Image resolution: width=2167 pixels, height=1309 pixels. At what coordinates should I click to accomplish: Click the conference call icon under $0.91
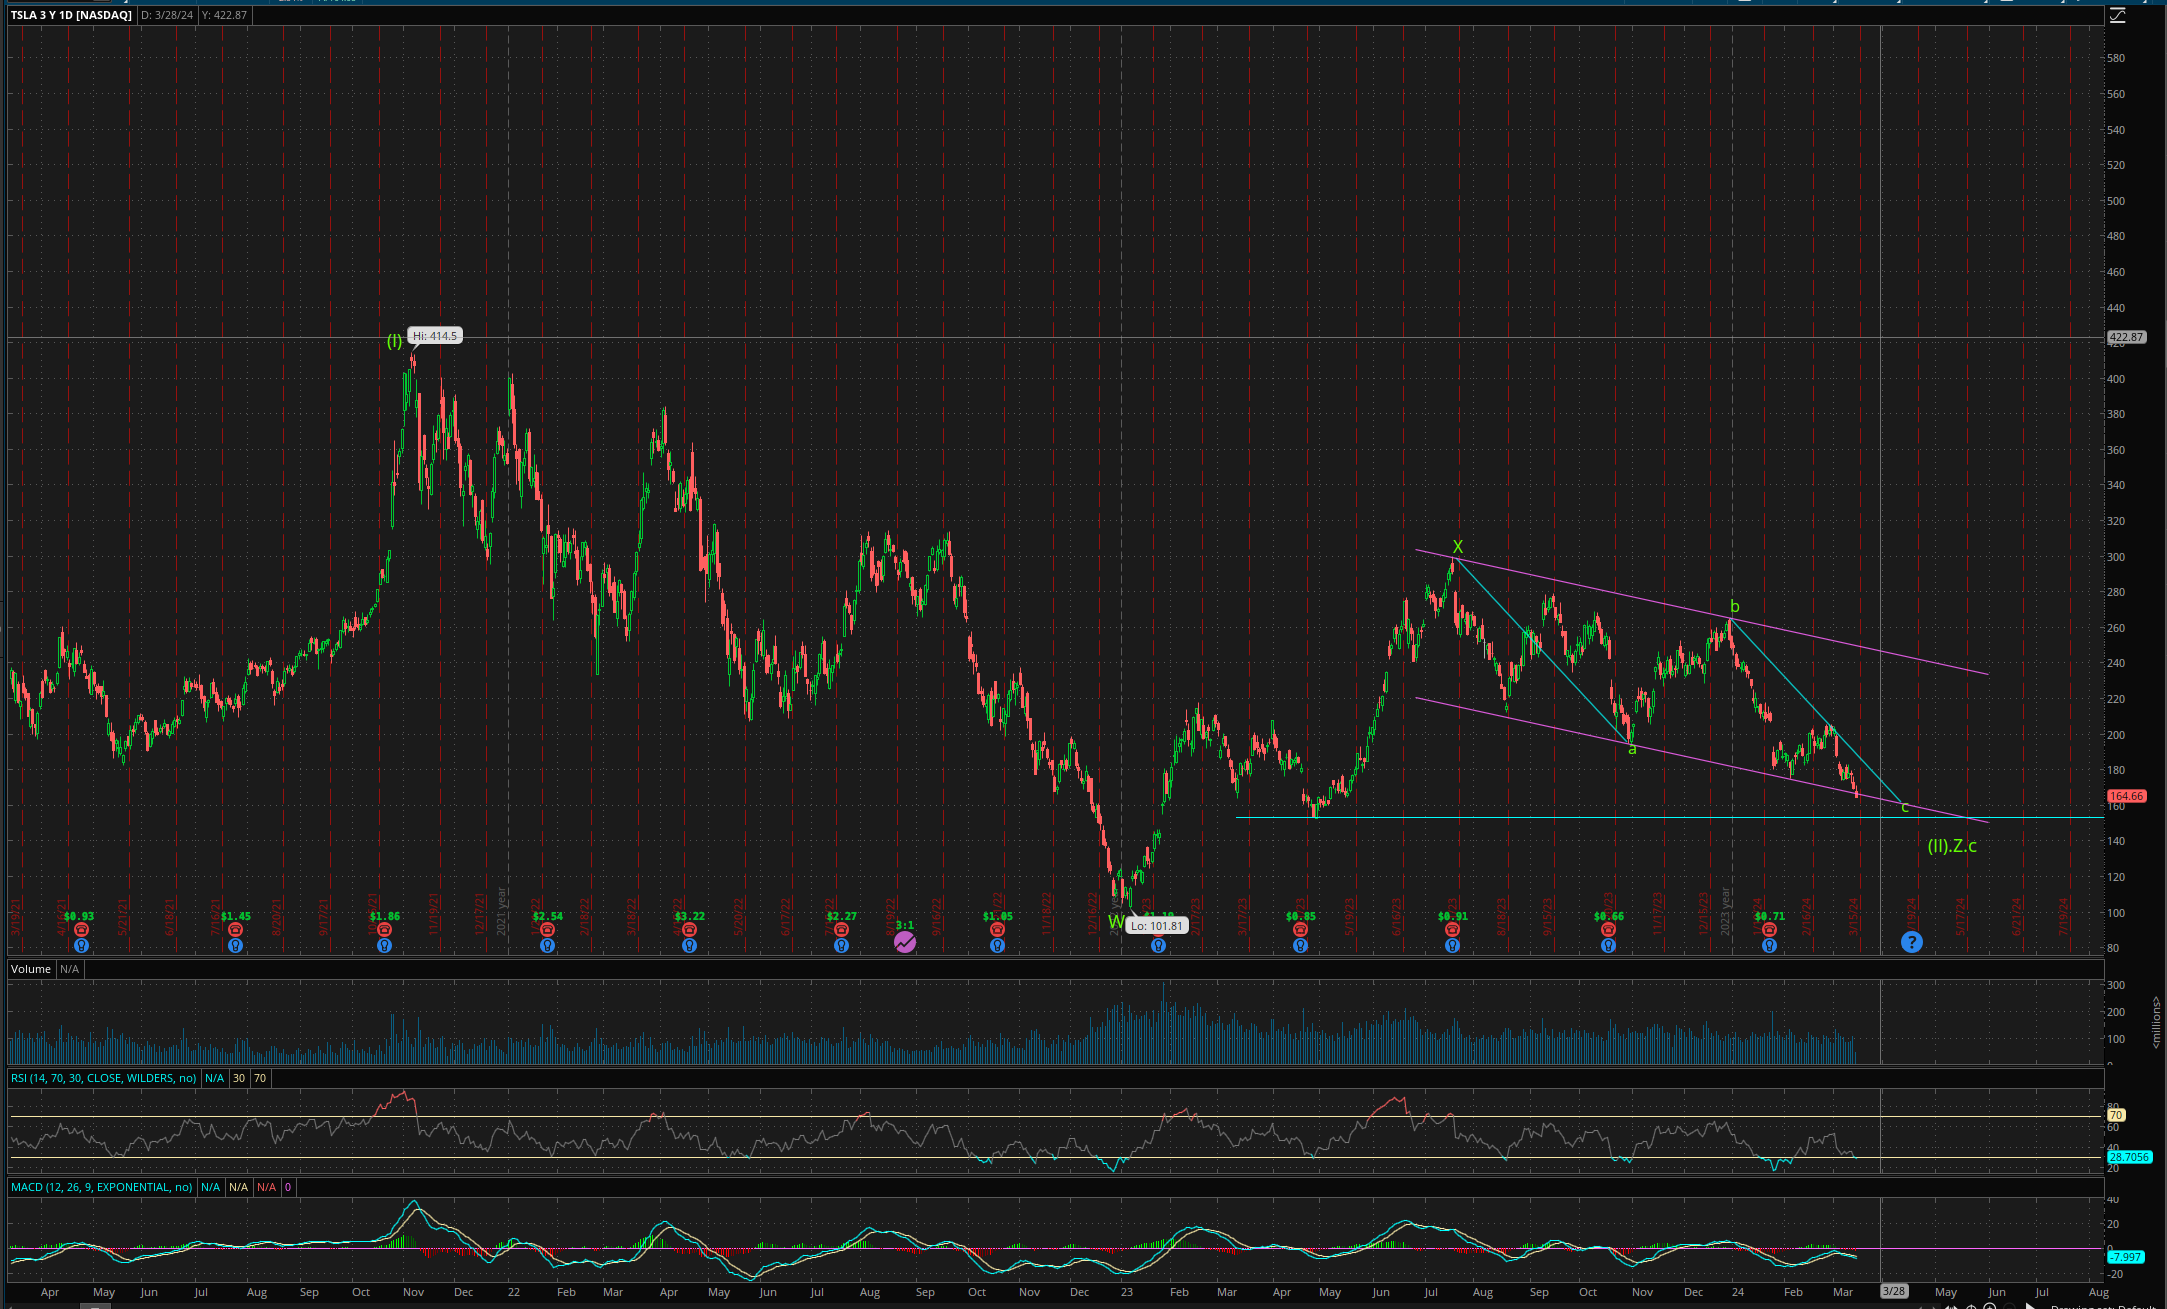click(1452, 930)
